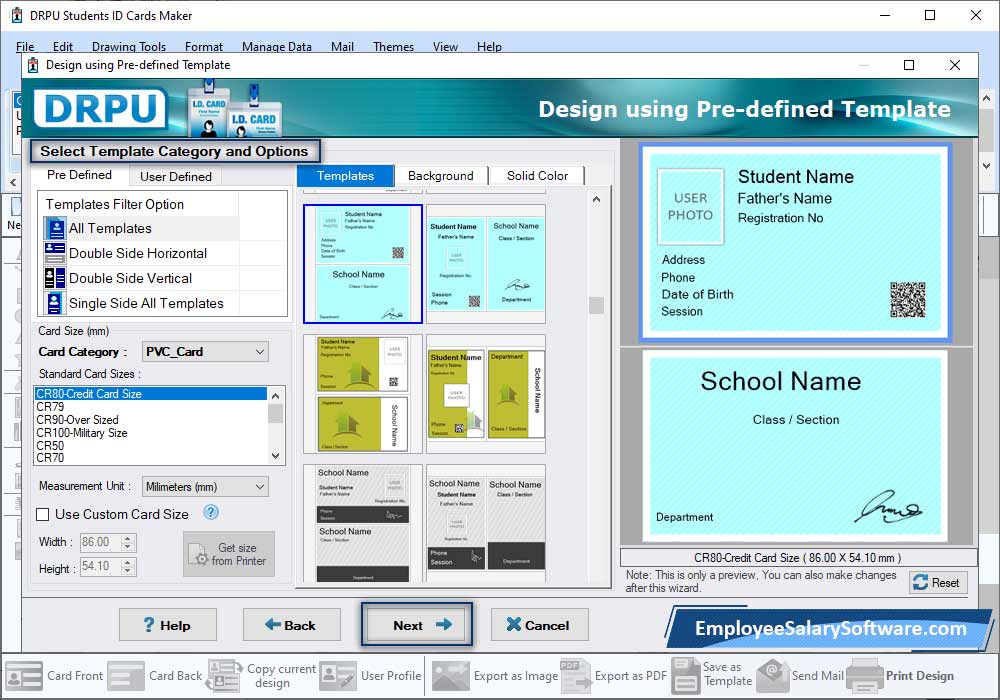
Task: Click the DRPU app icon in the main title bar
Action: (x=17, y=15)
